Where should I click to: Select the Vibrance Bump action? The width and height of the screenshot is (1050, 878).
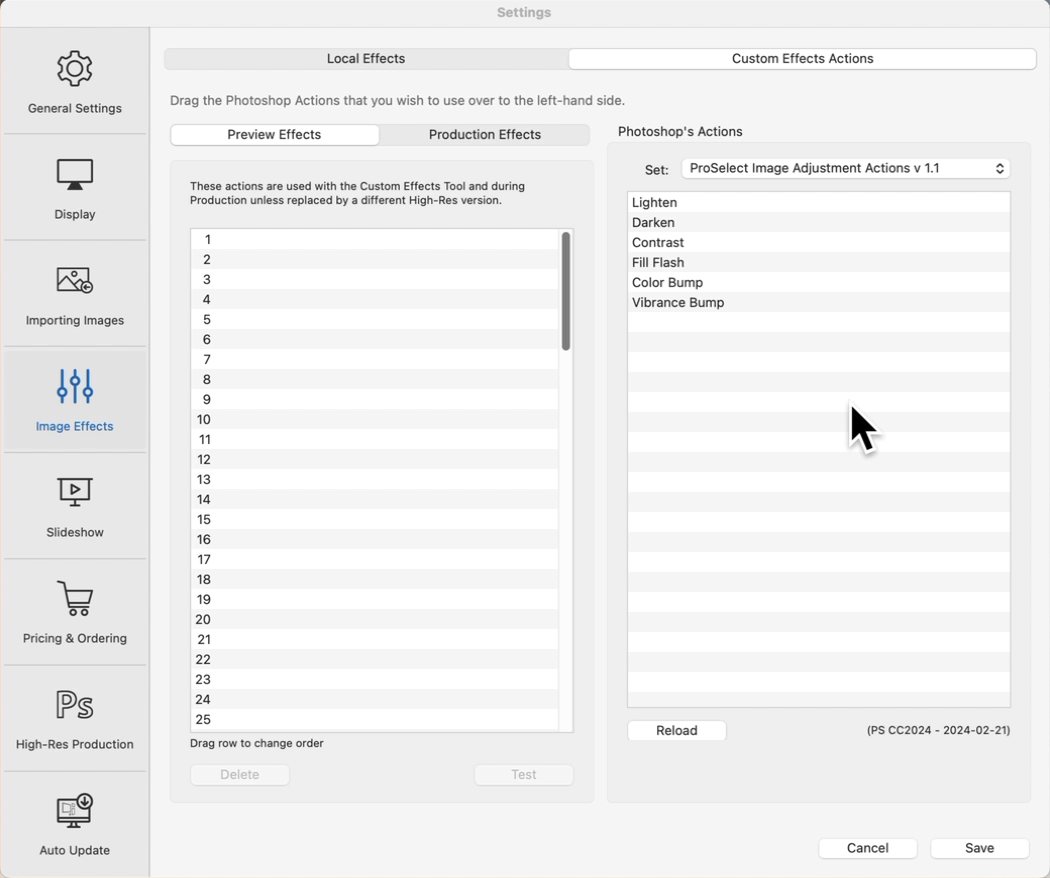pos(678,303)
